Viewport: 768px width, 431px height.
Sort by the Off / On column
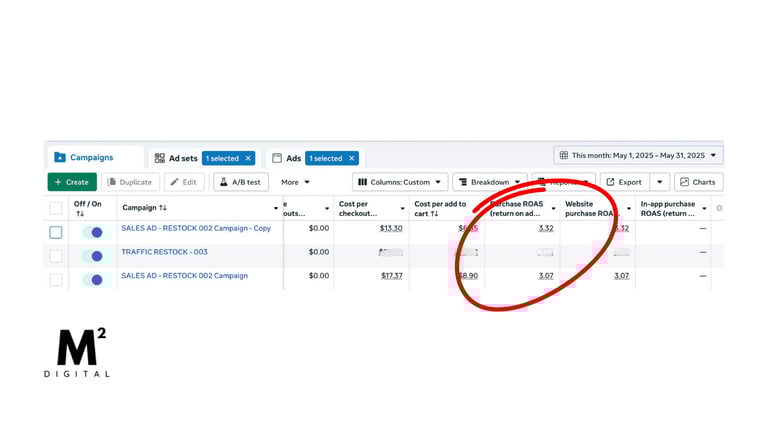[80, 214]
